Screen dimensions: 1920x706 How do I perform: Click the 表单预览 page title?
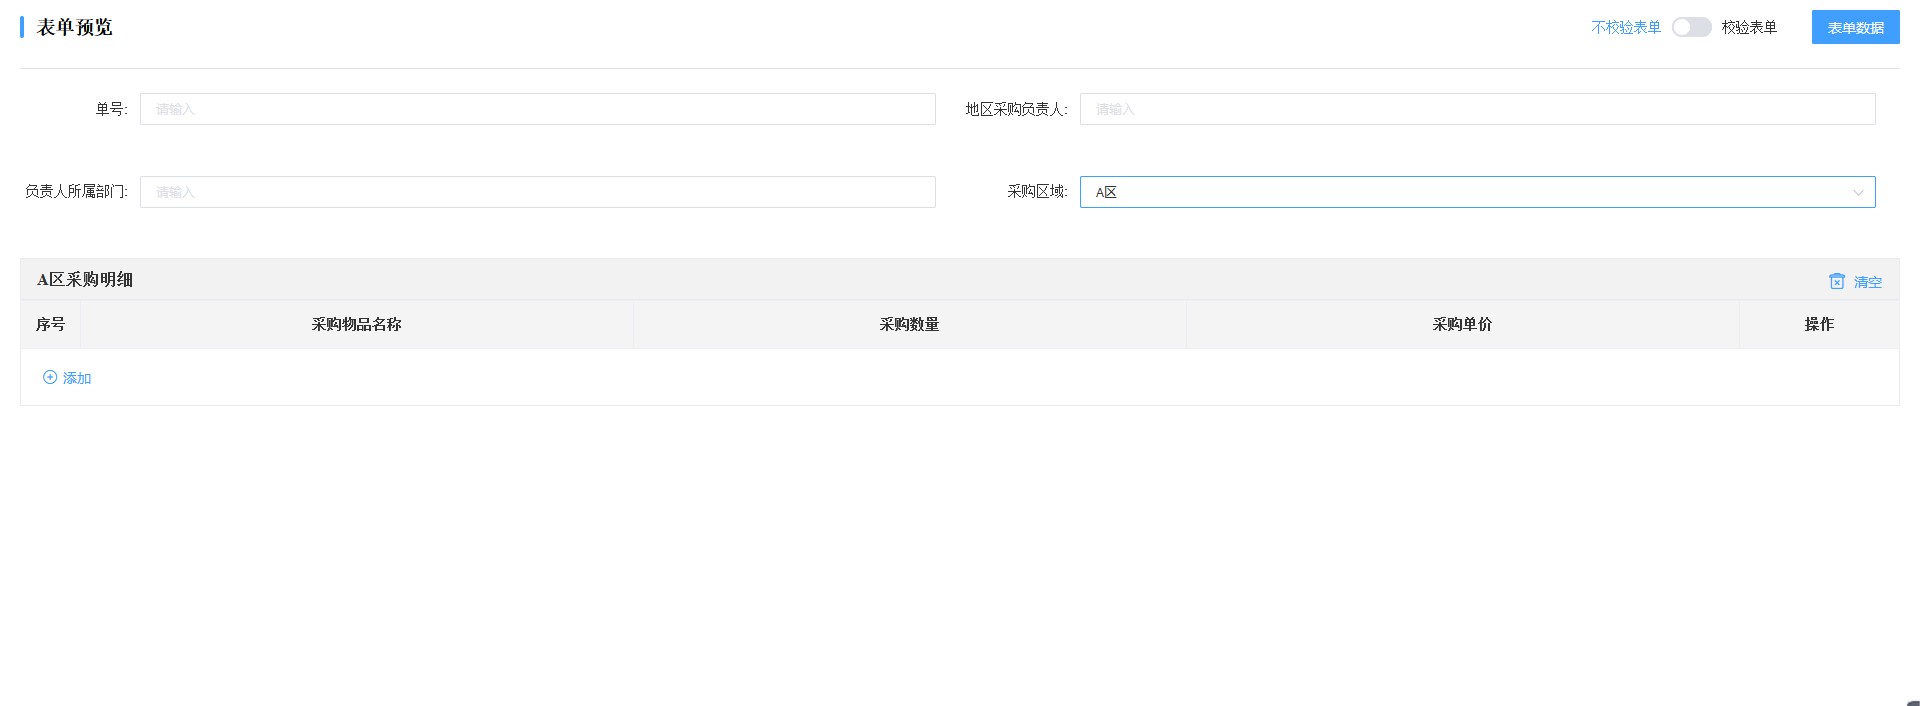pos(75,27)
